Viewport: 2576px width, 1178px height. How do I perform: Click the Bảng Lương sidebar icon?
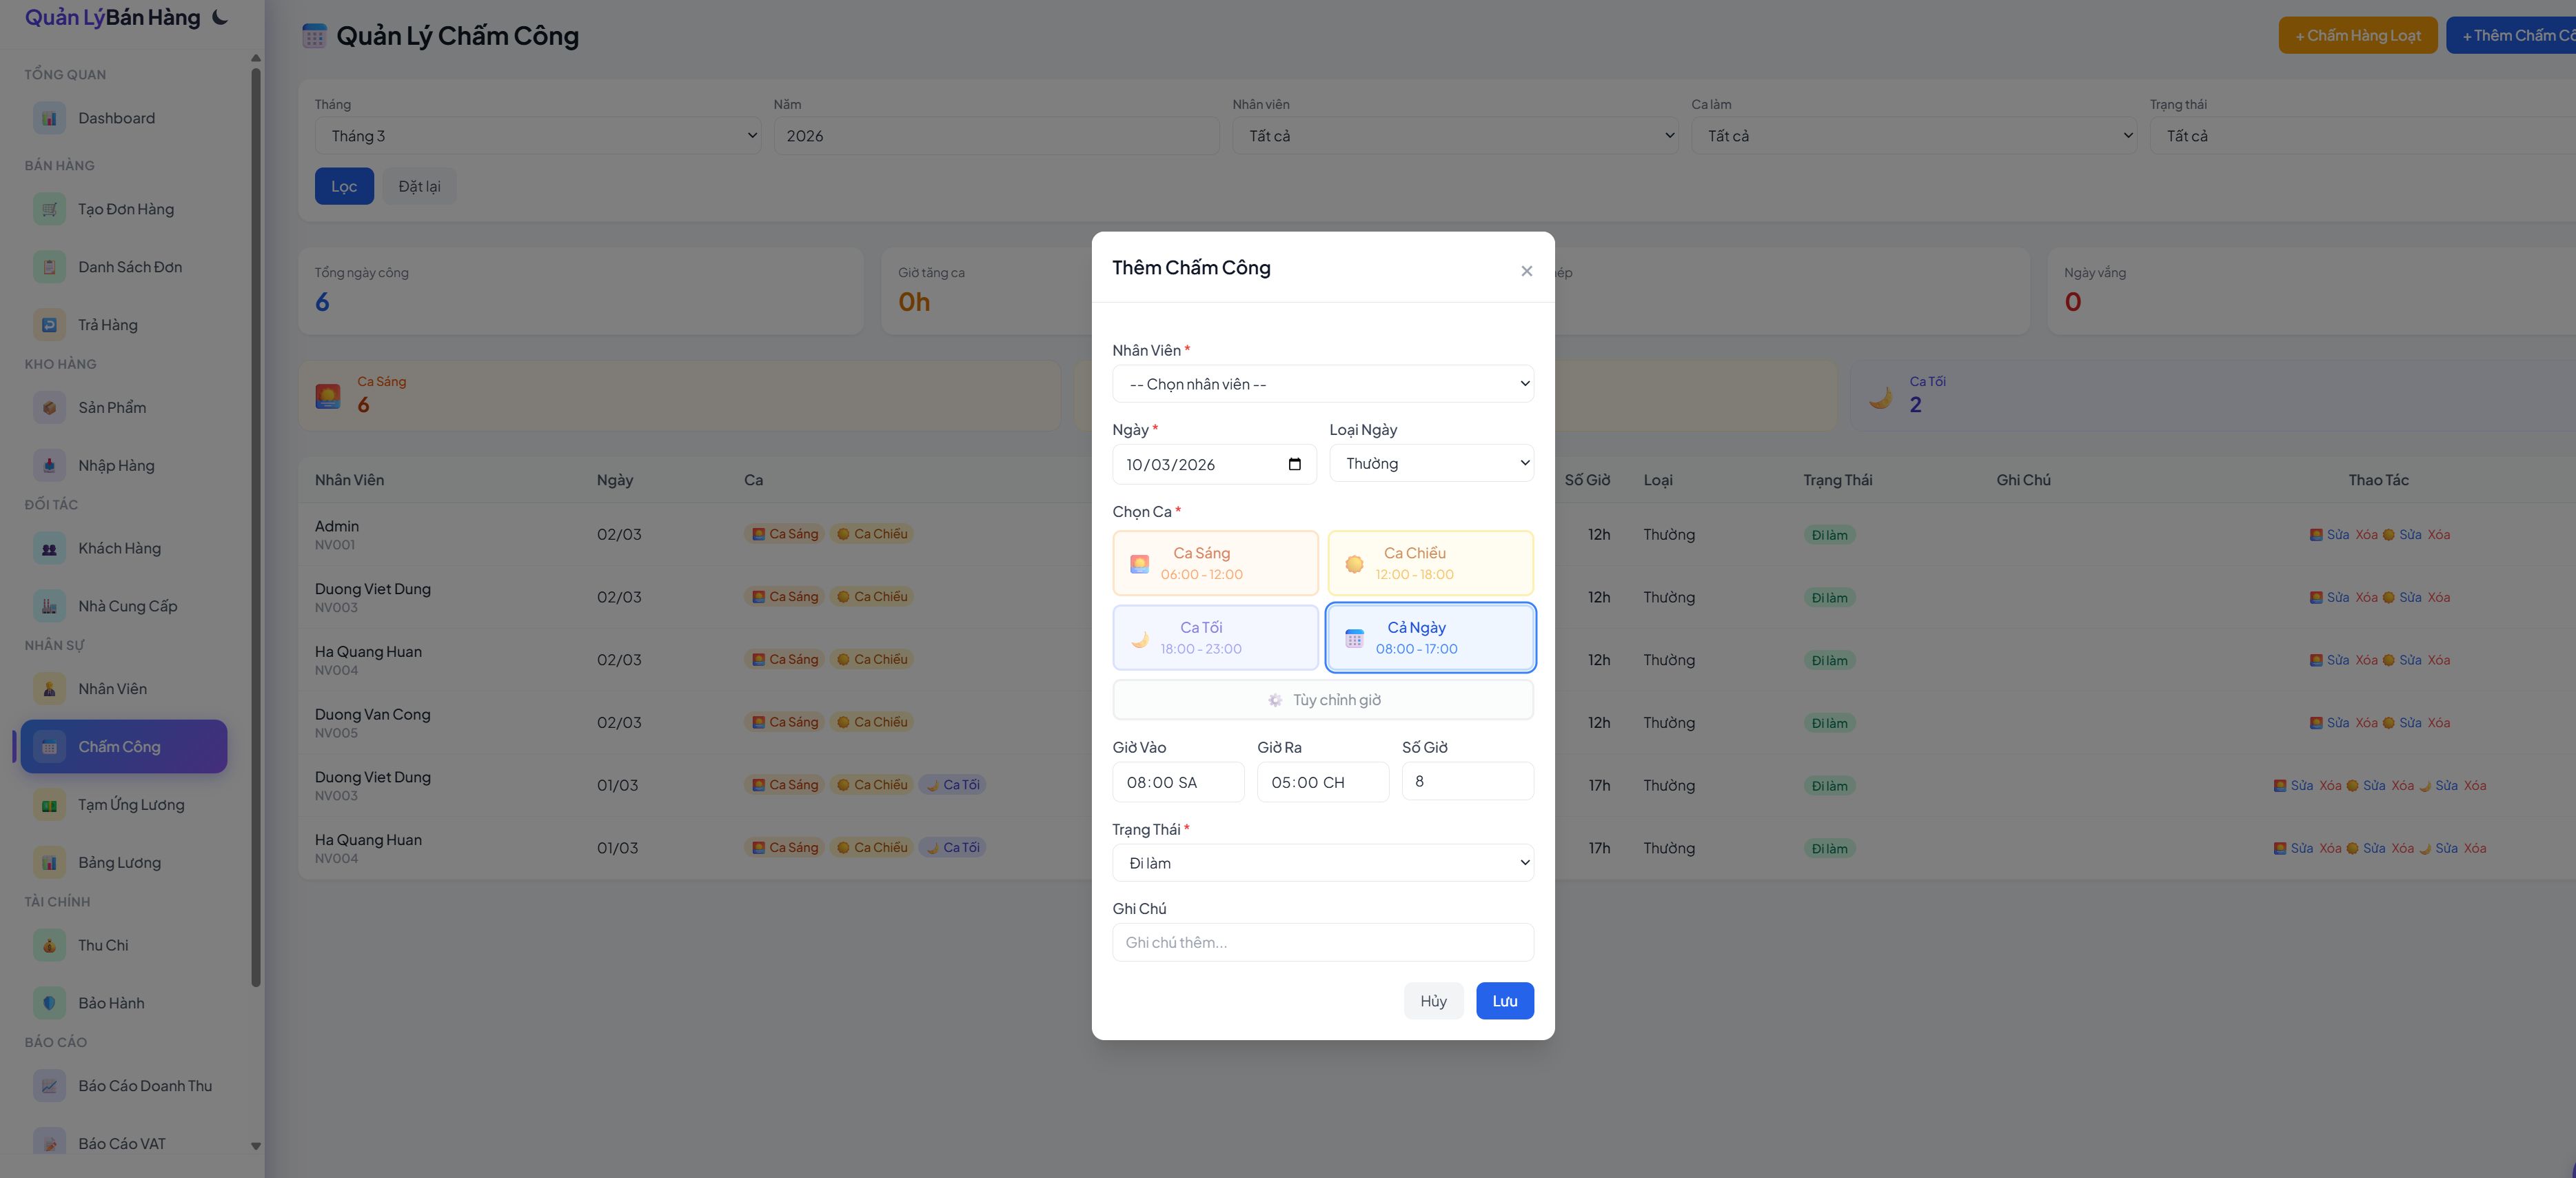[x=49, y=862]
